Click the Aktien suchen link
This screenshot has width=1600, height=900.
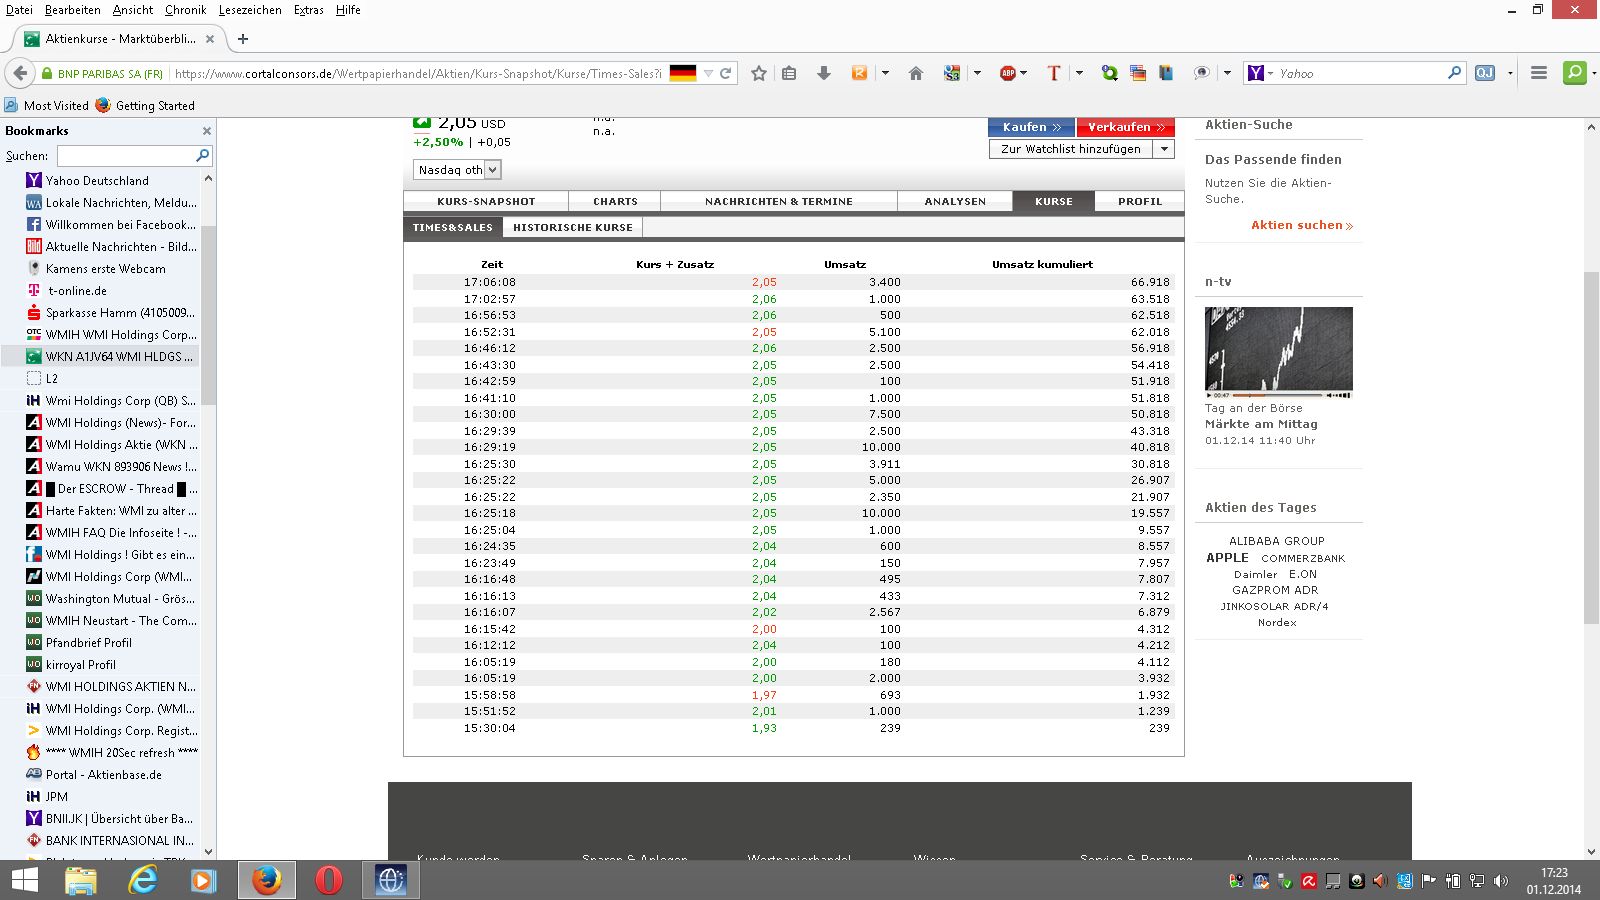[1302, 225]
